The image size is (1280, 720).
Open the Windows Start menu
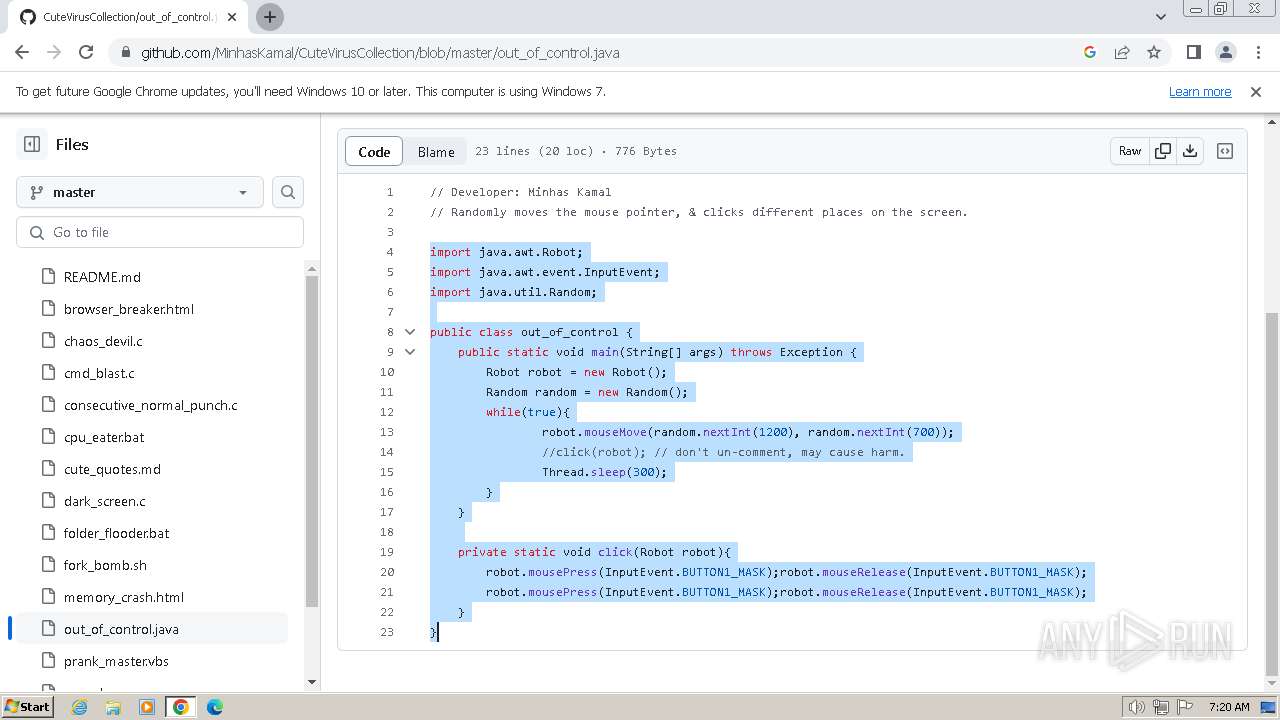point(27,707)
